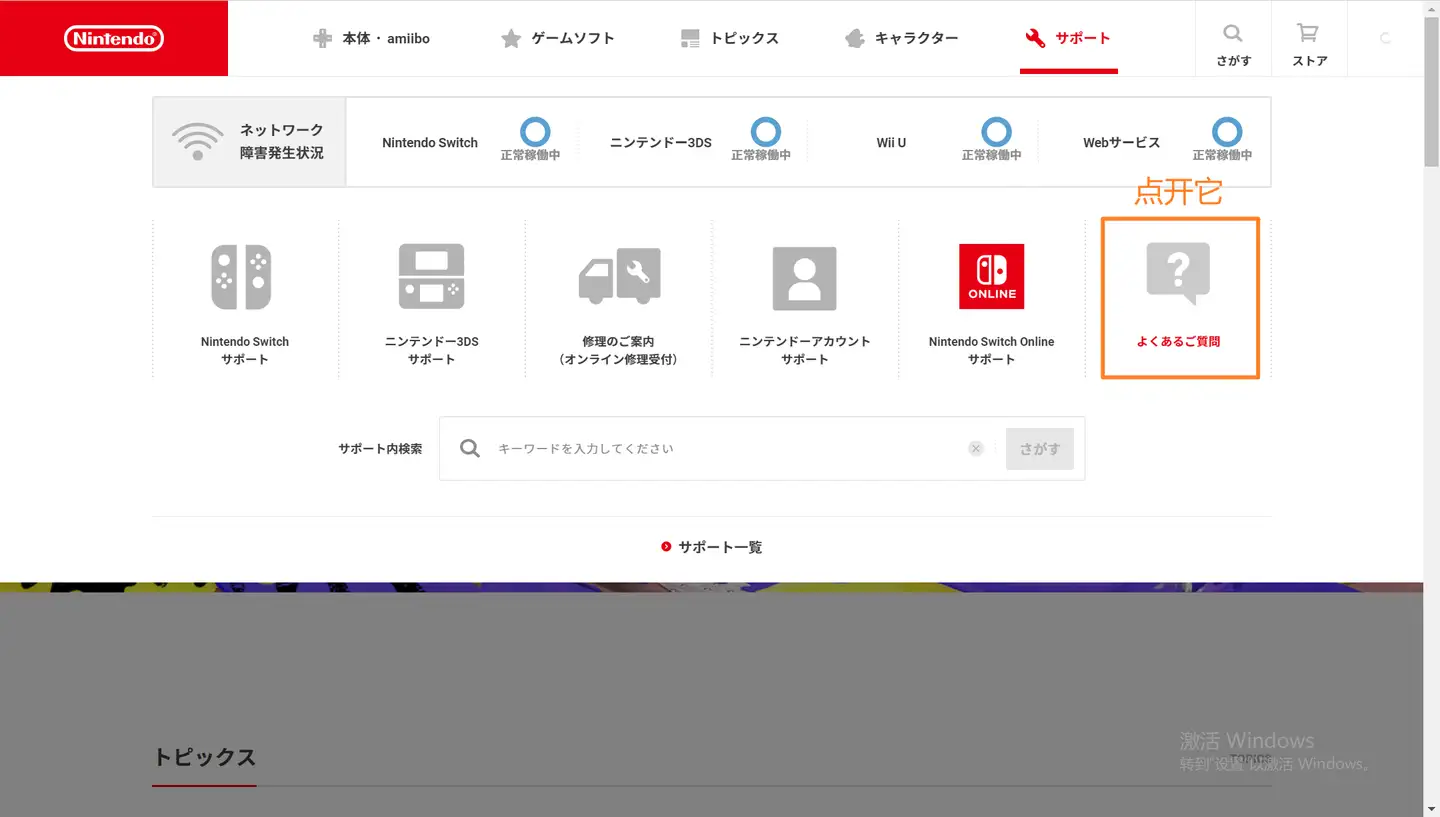Check Webサービス status circle
1440x817 pixels.
click(1227, 132)
